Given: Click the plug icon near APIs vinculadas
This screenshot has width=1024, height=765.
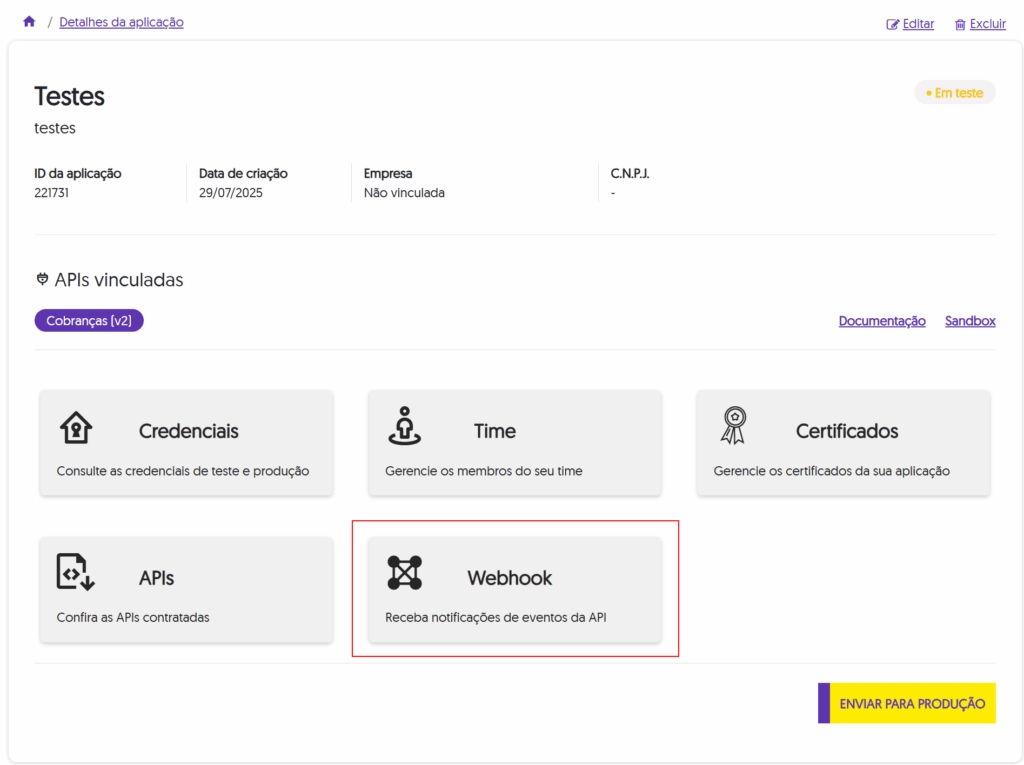Looking at the screenshot, I should point(42,280).
